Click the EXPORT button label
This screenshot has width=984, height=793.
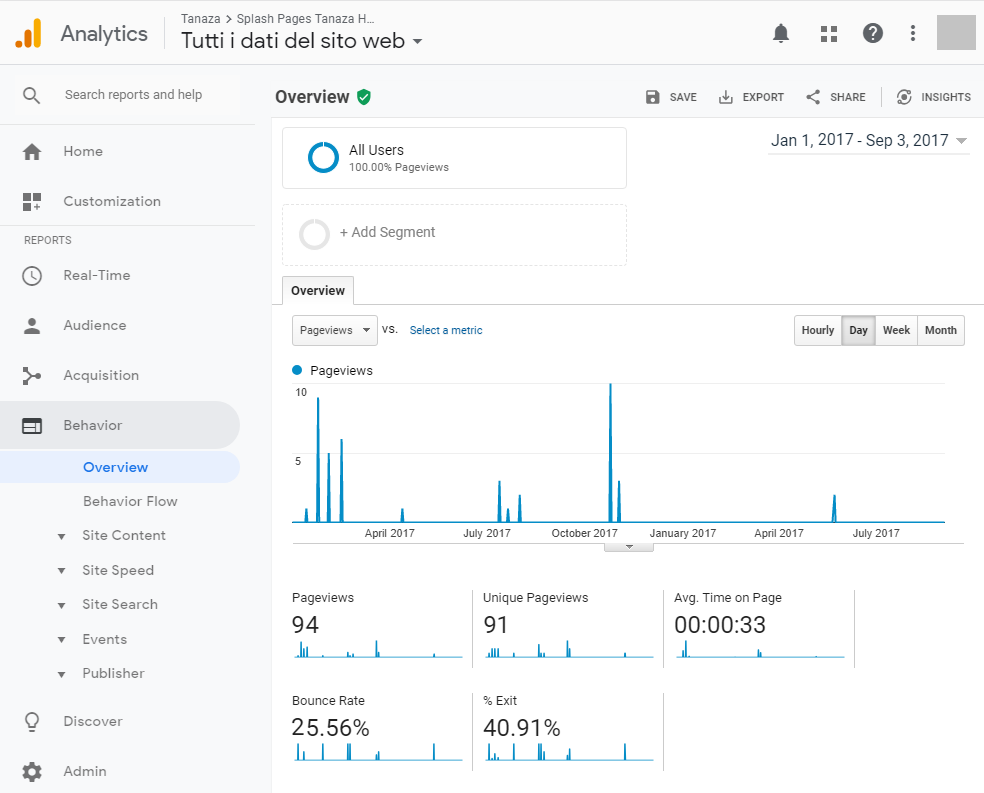pyautogui.click(x=763, y=97)
